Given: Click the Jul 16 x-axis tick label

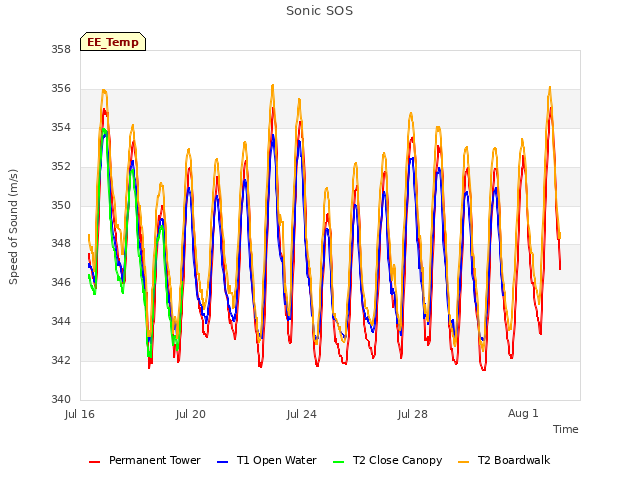Looking at the screenshot, I should (80, 414).
